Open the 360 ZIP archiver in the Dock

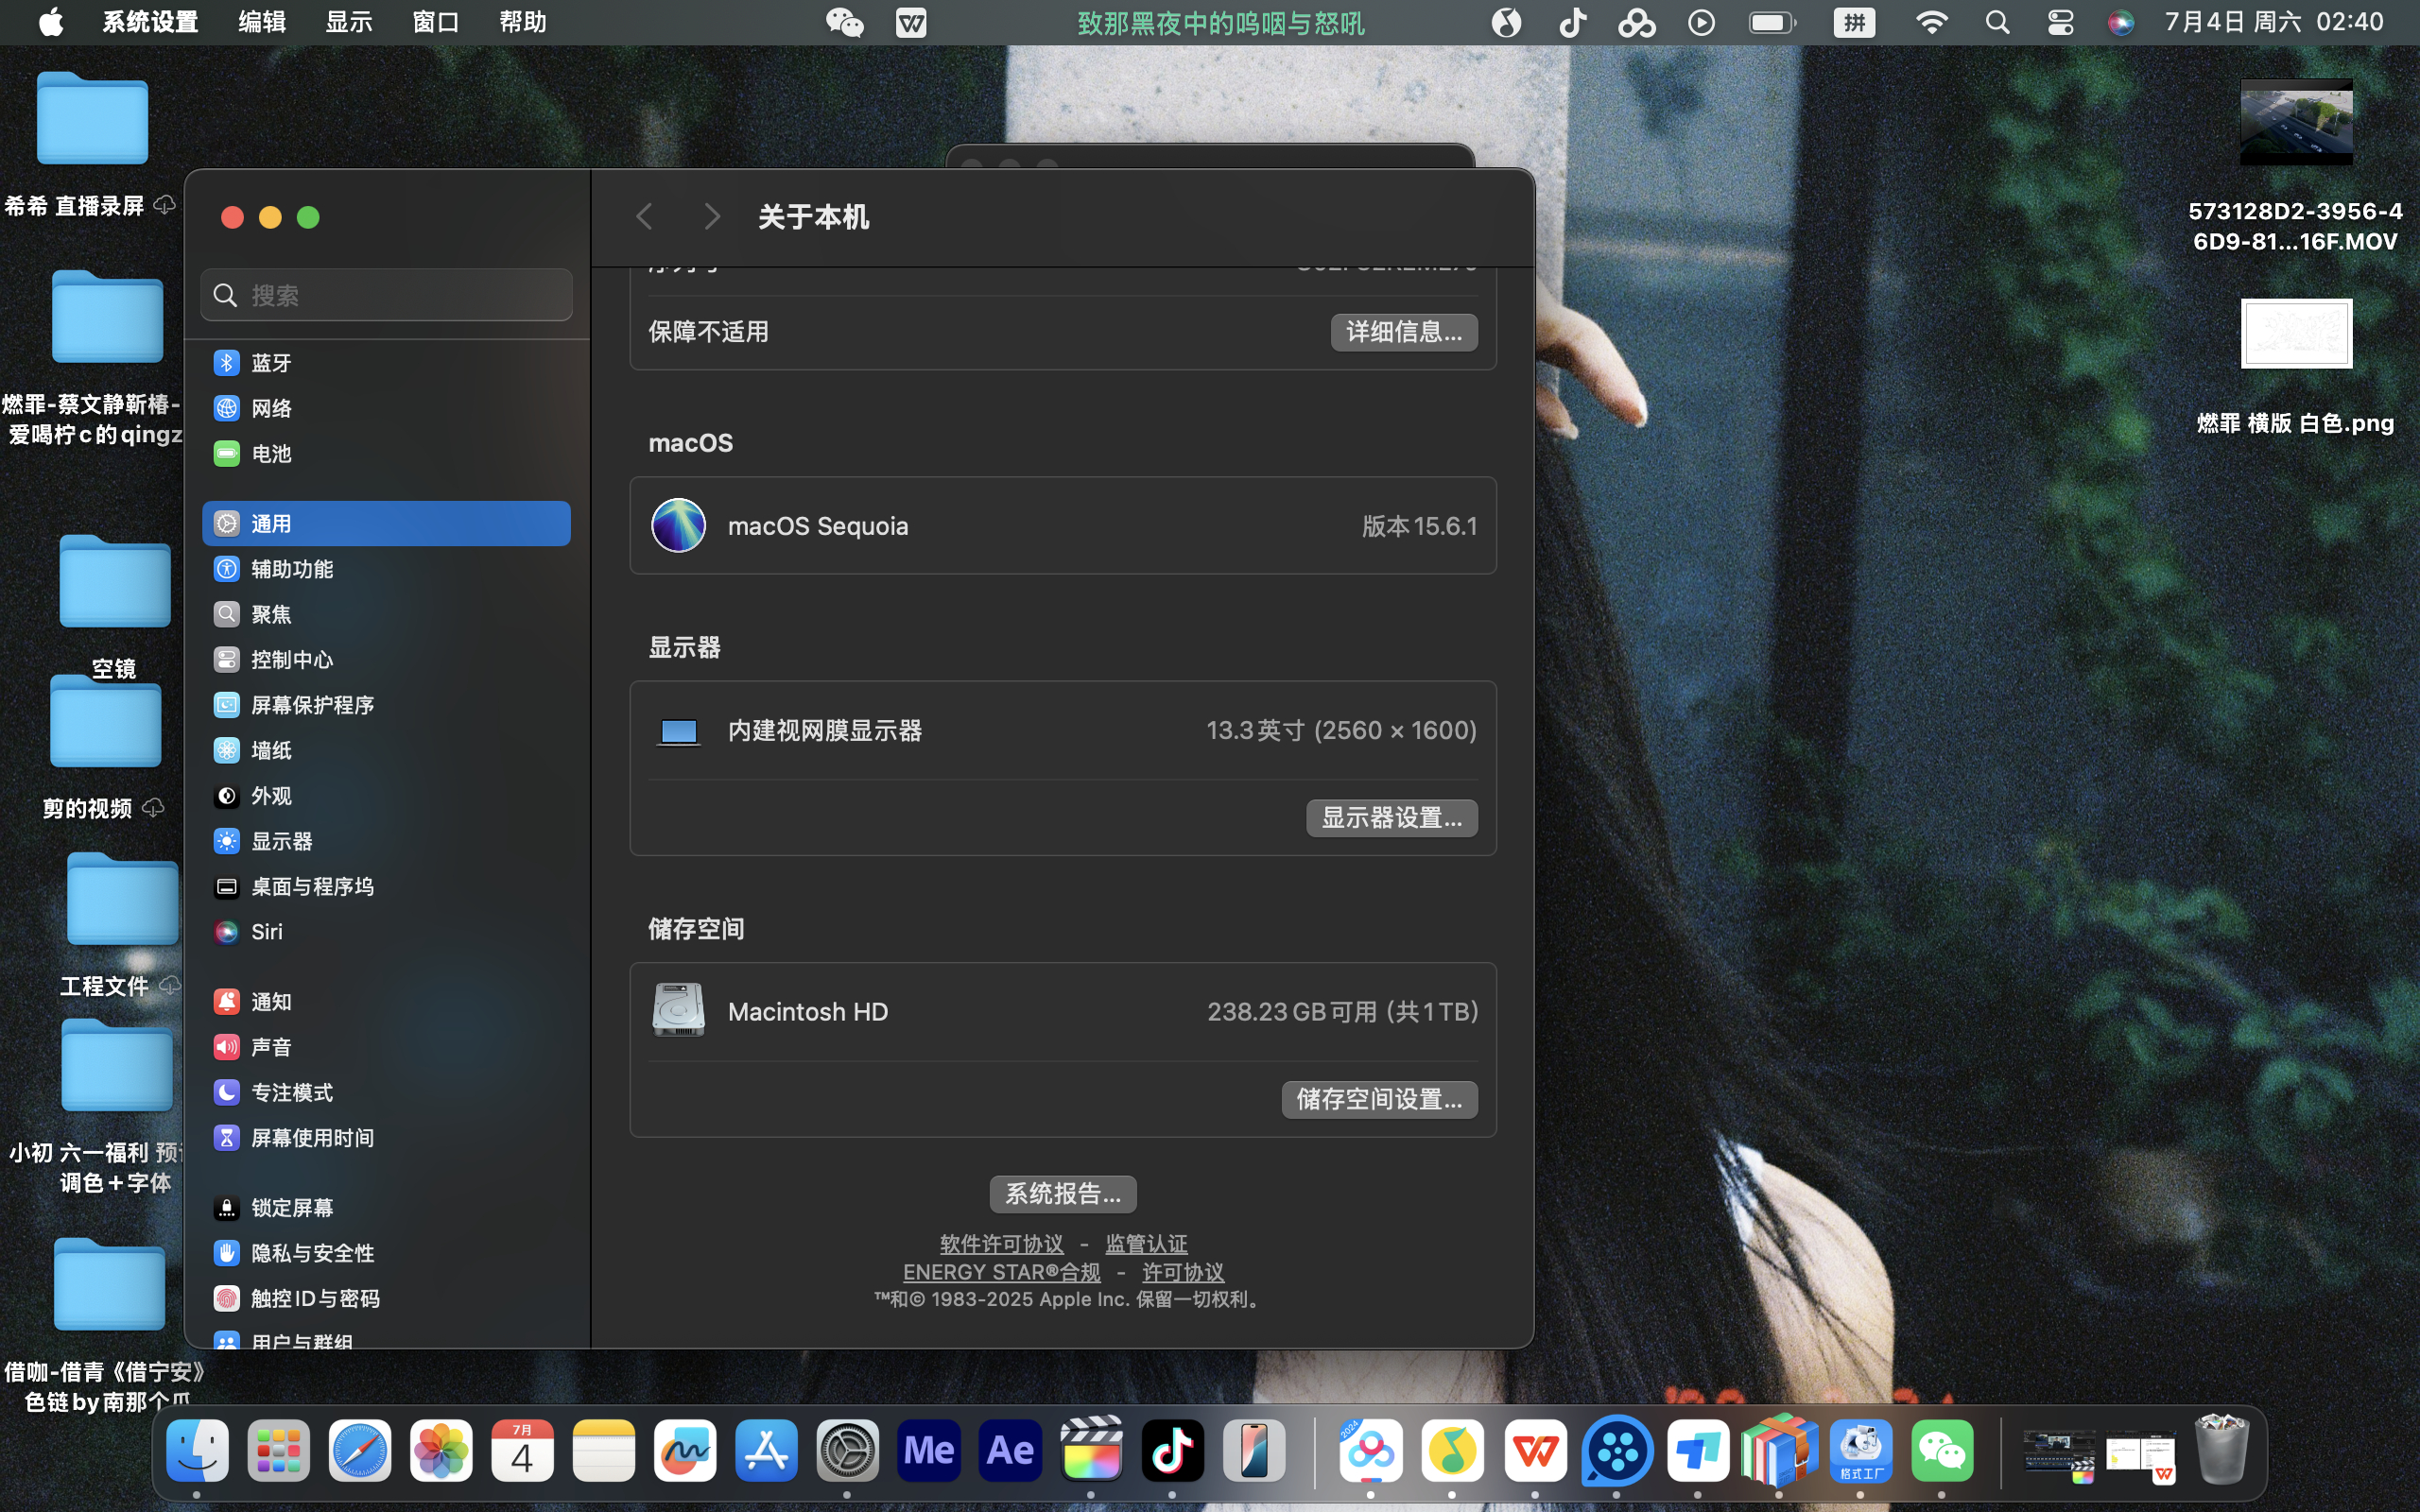[x=1779, y=1450]
